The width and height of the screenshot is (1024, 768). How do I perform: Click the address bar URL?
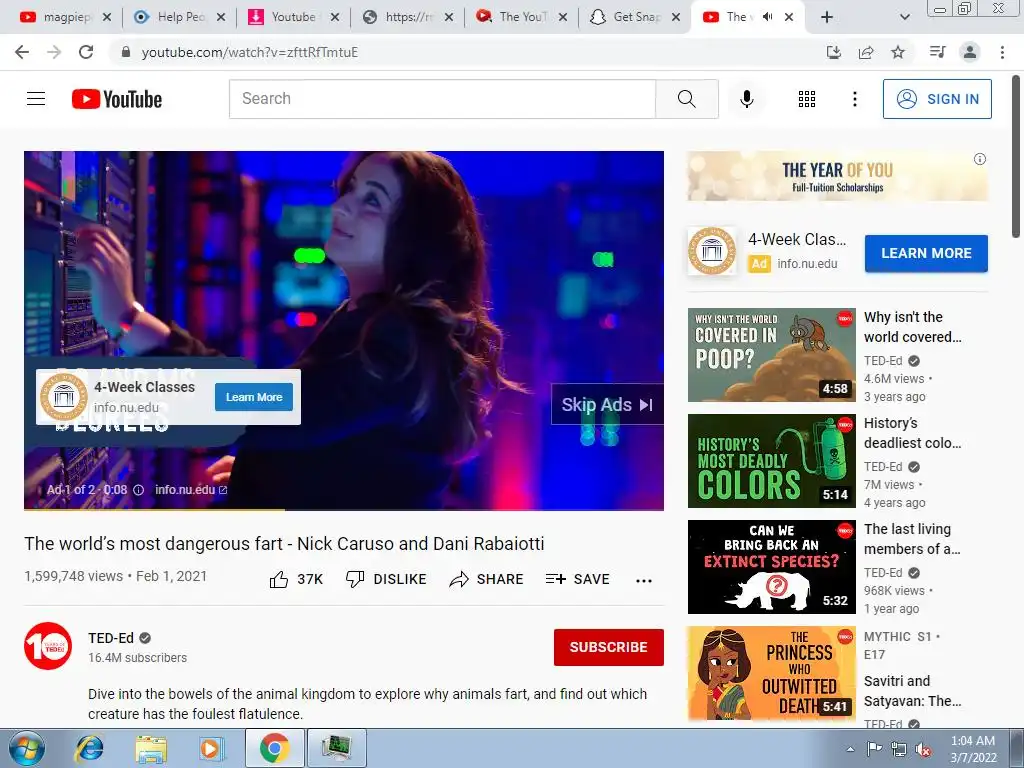pyautogui.click(x=249, y=52)
